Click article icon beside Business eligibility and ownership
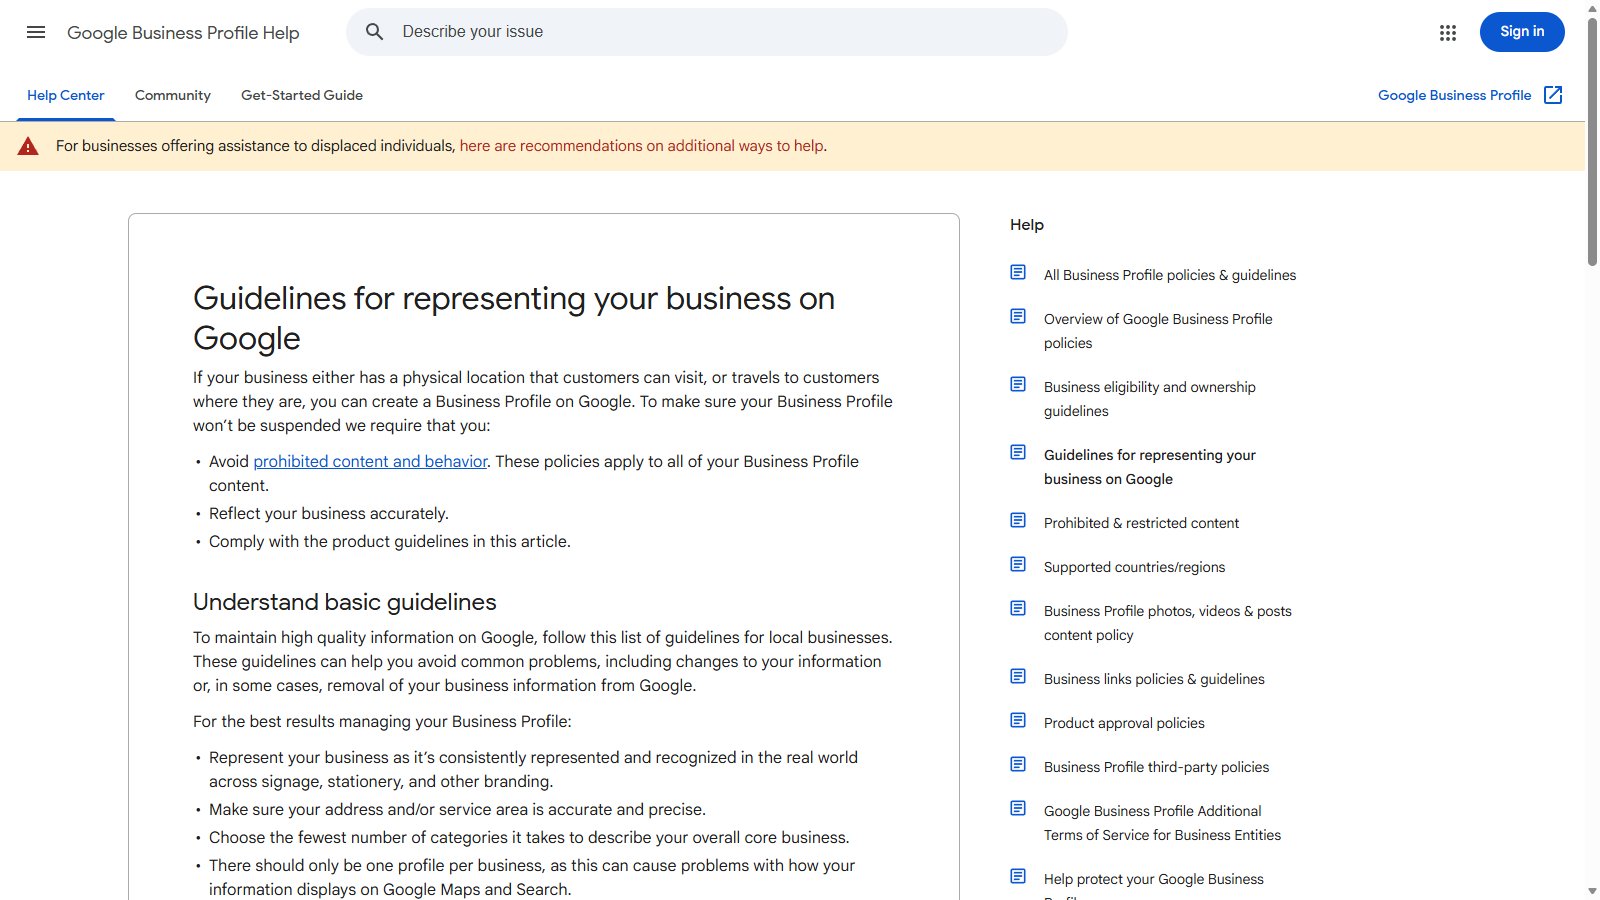 point(1018,384)
